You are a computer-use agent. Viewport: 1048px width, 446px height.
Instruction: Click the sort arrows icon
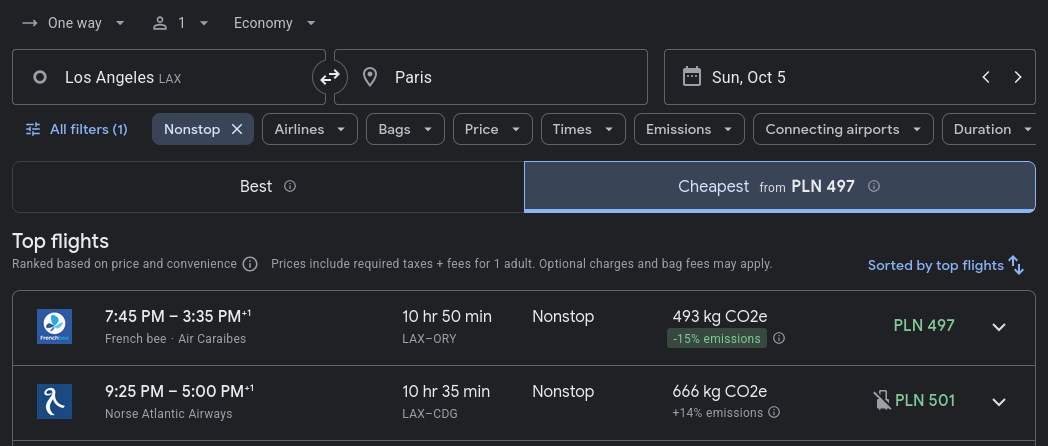(x=1016, y=265)
